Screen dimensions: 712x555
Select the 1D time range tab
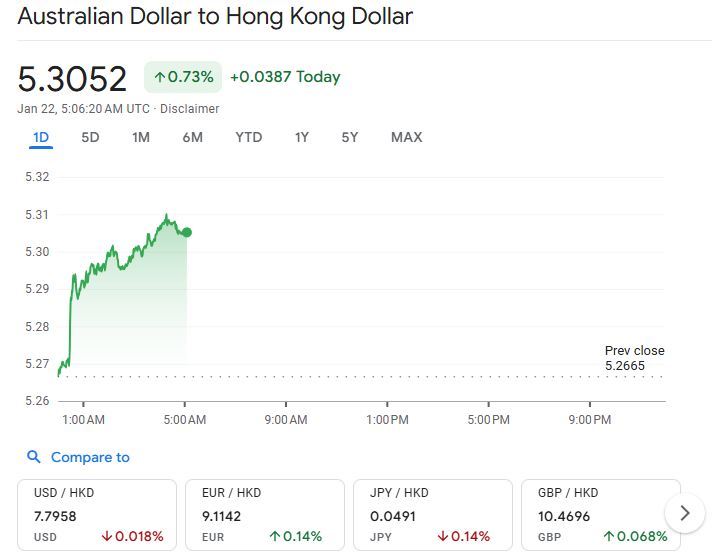[x=41, y=137]
